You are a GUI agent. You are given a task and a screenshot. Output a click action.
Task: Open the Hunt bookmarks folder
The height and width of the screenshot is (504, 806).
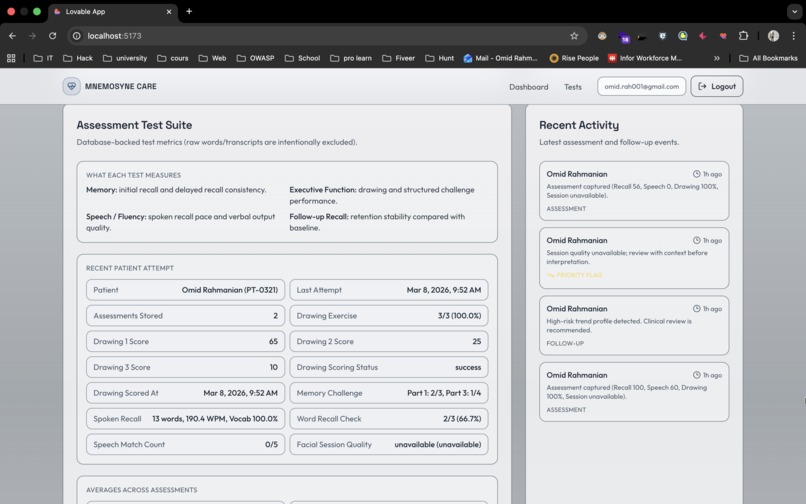pyautogui.click(x=439, y=58)
